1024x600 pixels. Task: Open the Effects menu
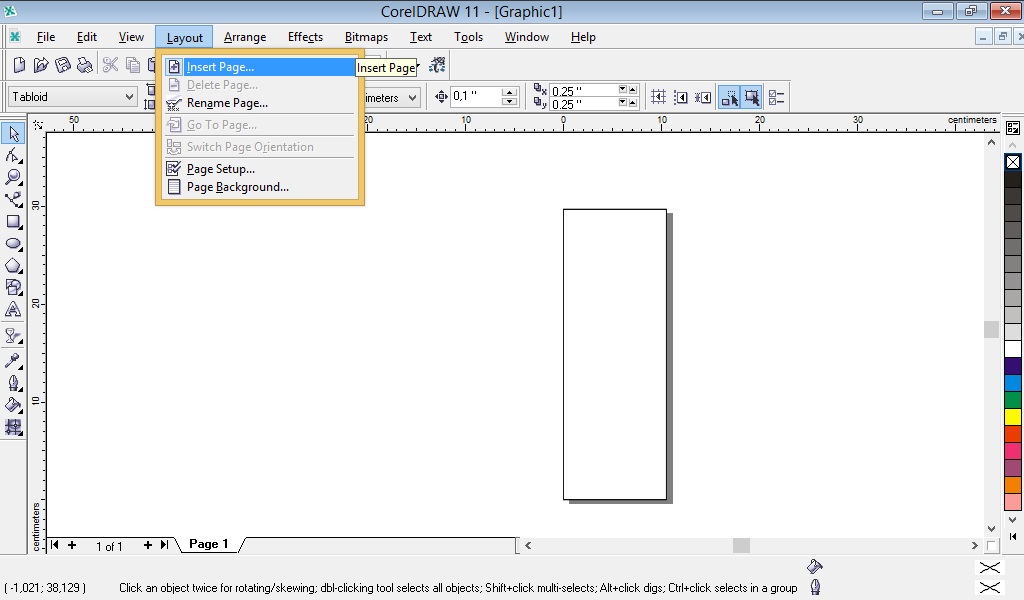pos(305,37)
